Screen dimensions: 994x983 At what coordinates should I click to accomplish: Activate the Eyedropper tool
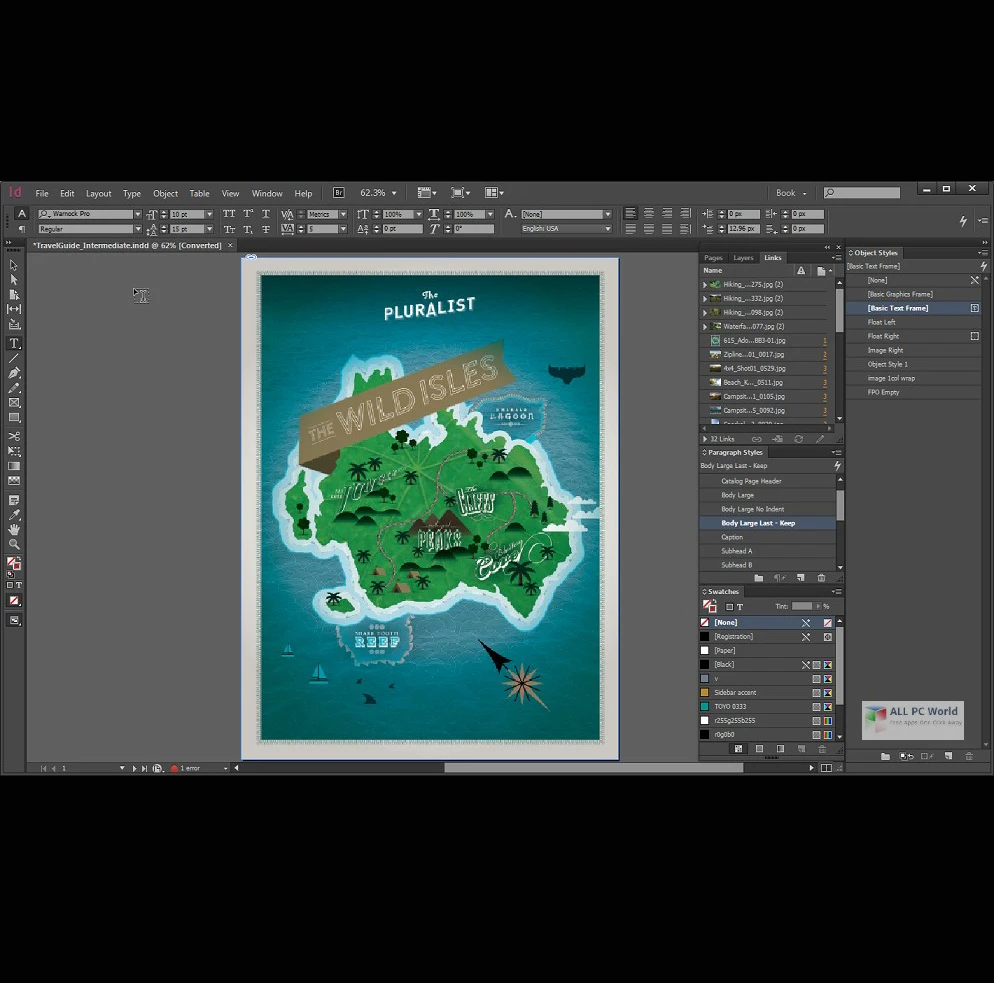point(14,514)
